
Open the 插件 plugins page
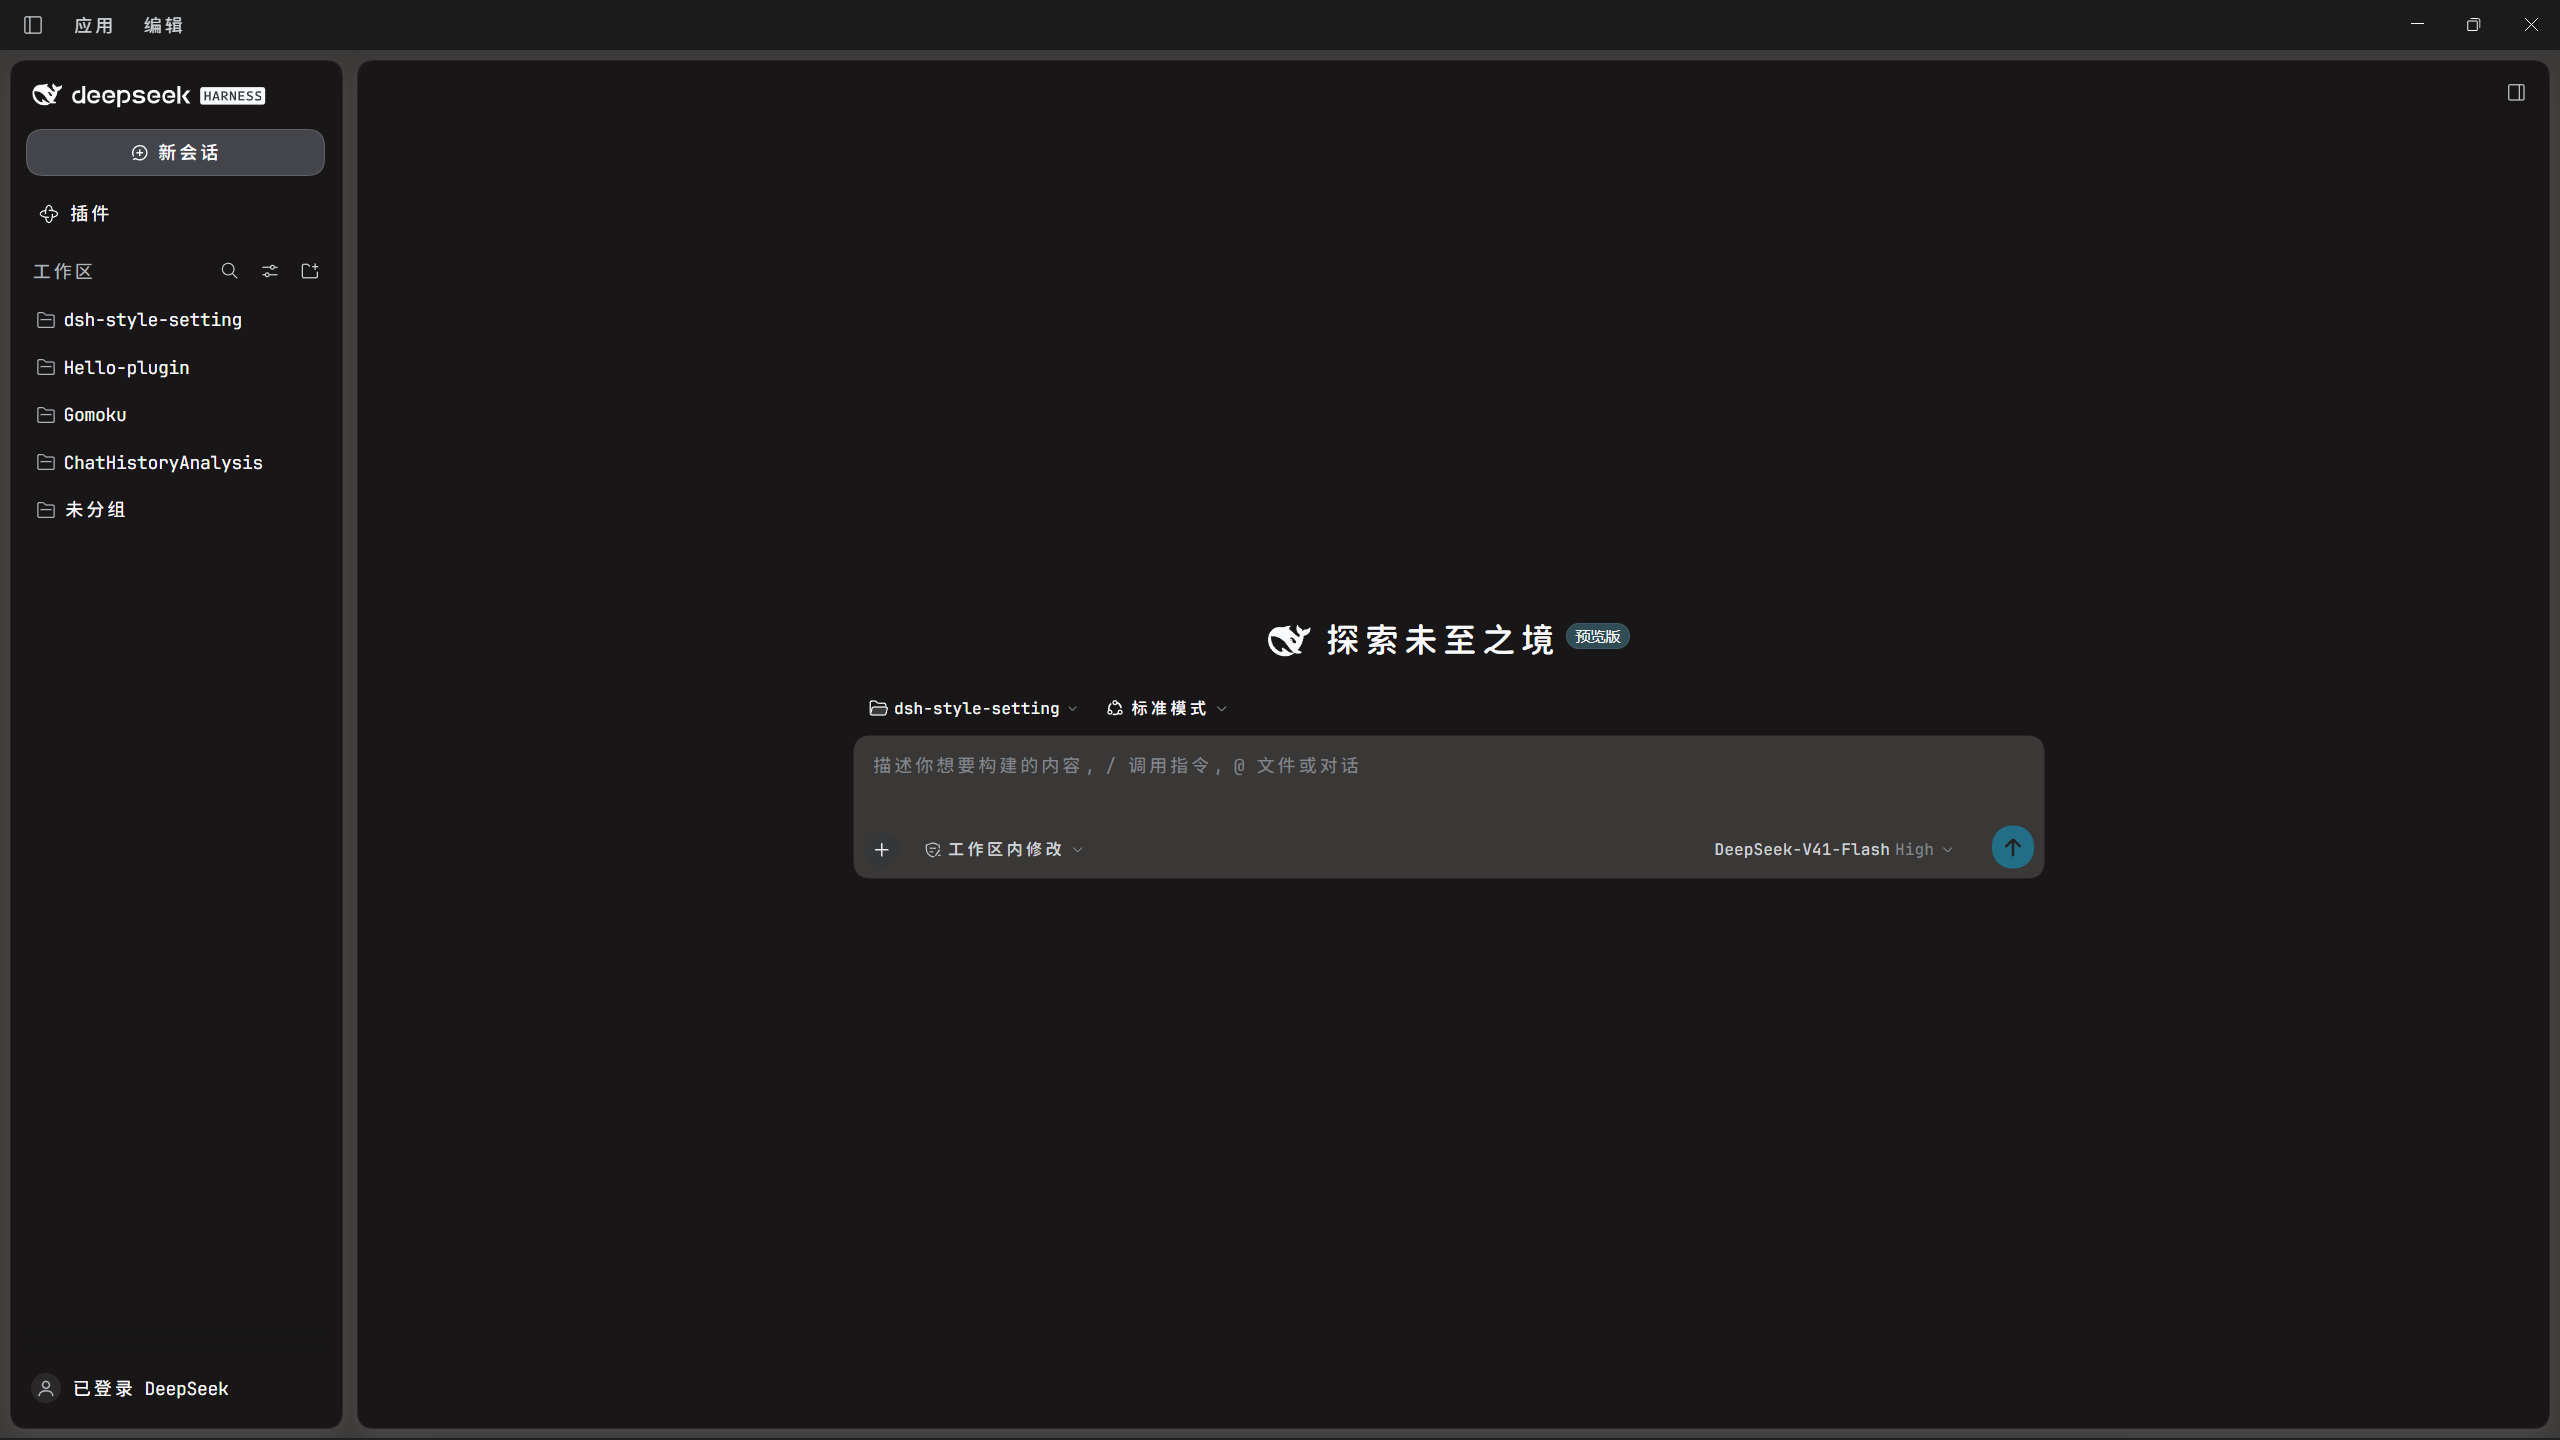75,213
